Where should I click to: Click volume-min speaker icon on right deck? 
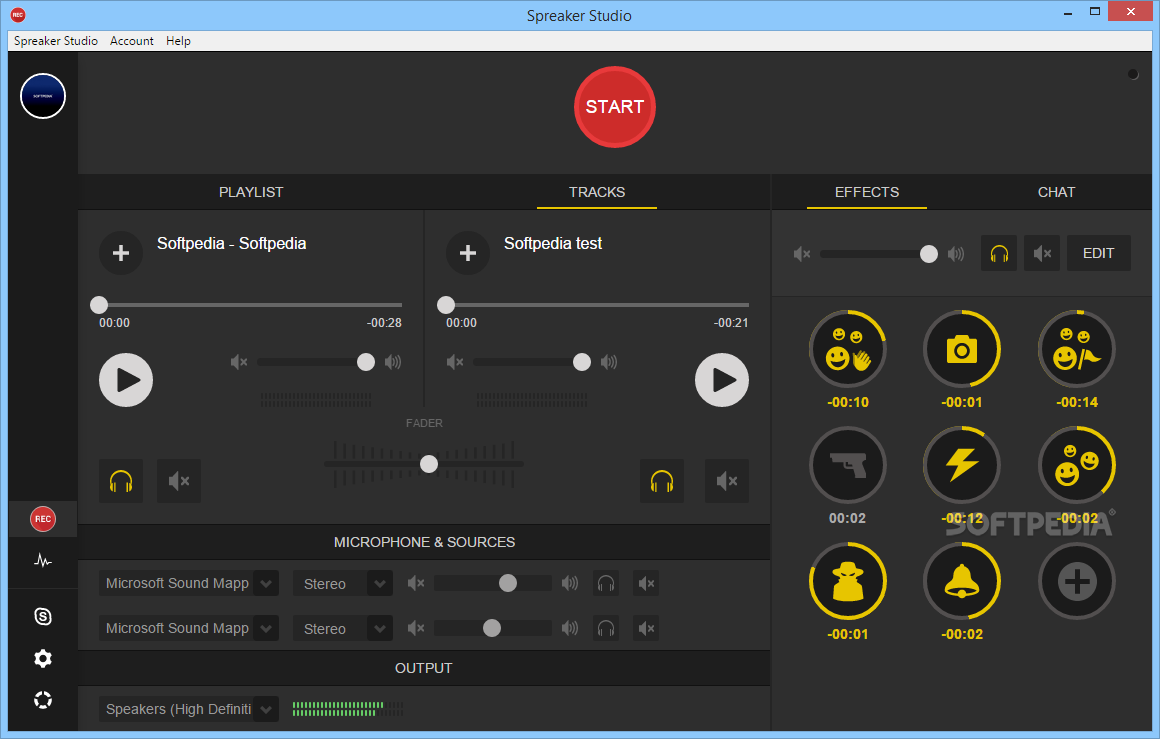[x=455, y=362]
